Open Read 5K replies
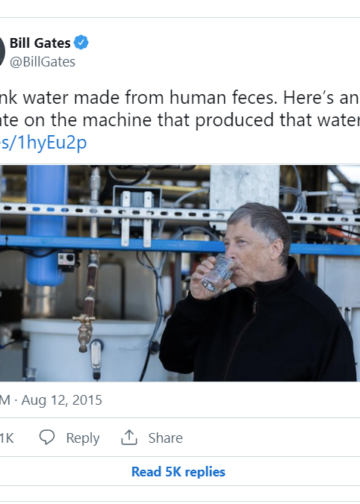 click(x=178, y=472)
